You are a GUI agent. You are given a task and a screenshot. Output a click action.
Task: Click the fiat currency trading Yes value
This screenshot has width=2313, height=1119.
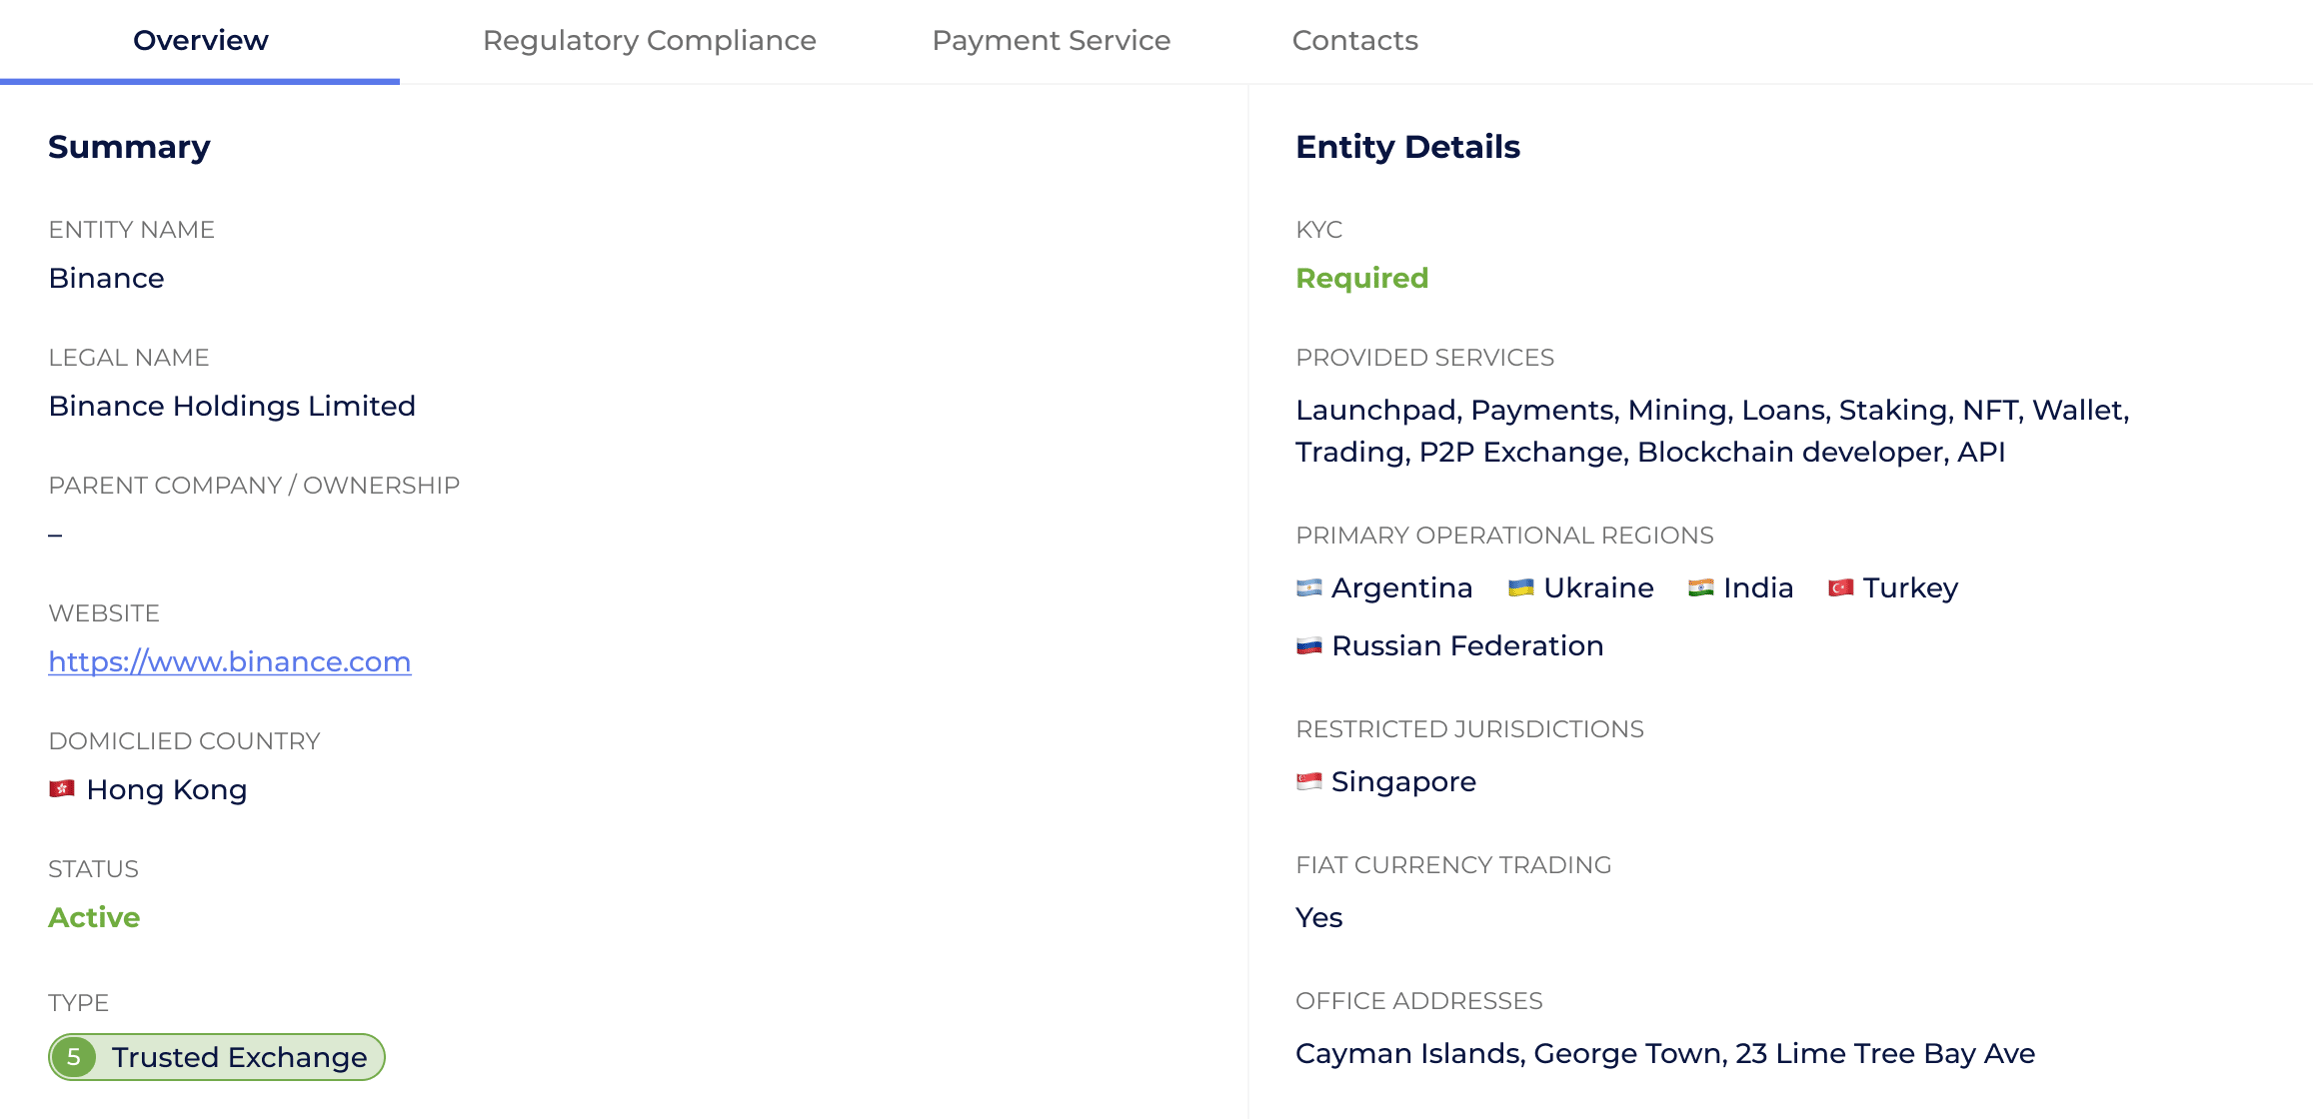[1319, 917]
